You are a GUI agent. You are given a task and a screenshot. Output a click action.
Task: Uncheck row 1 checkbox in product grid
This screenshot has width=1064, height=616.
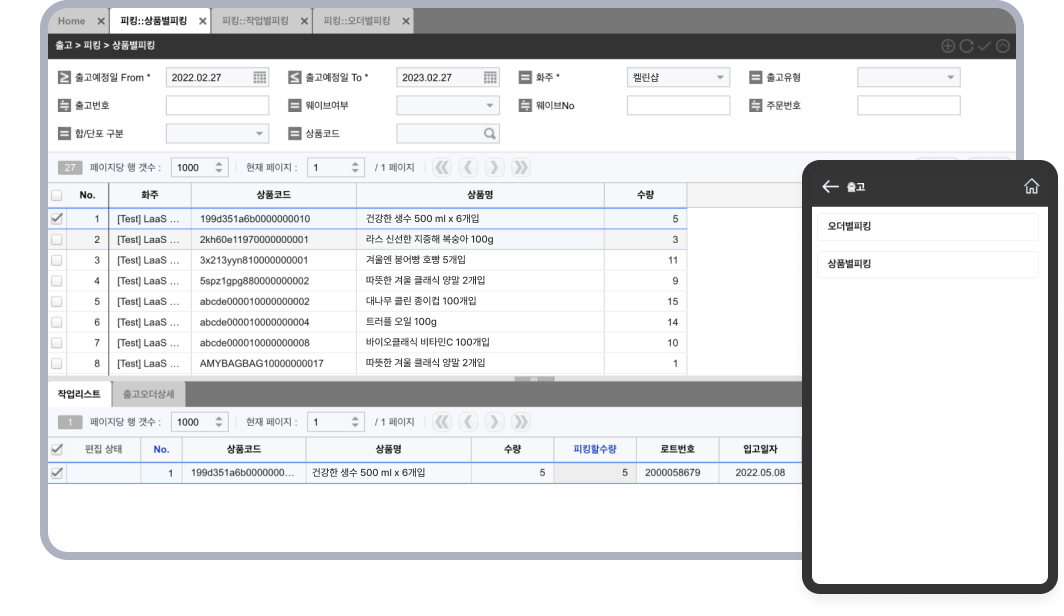[x=57, y=218]
